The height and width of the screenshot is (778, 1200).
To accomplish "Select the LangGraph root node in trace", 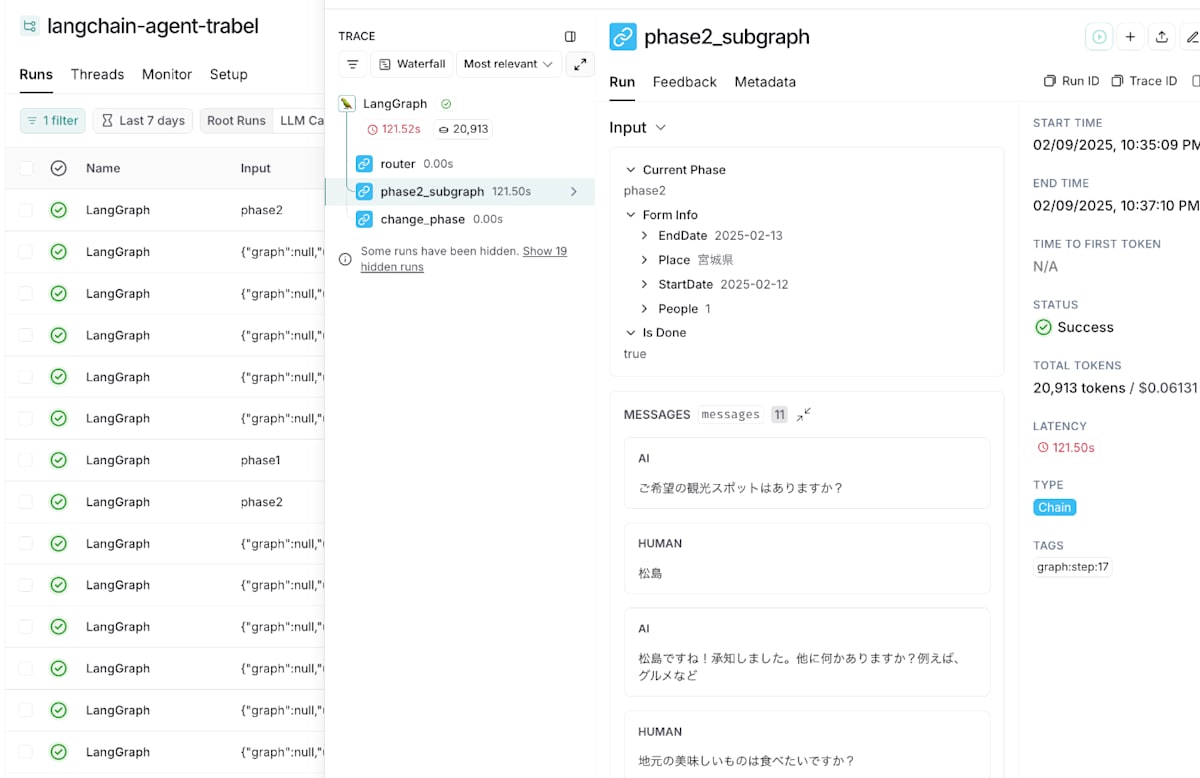I will pos(395,103).
